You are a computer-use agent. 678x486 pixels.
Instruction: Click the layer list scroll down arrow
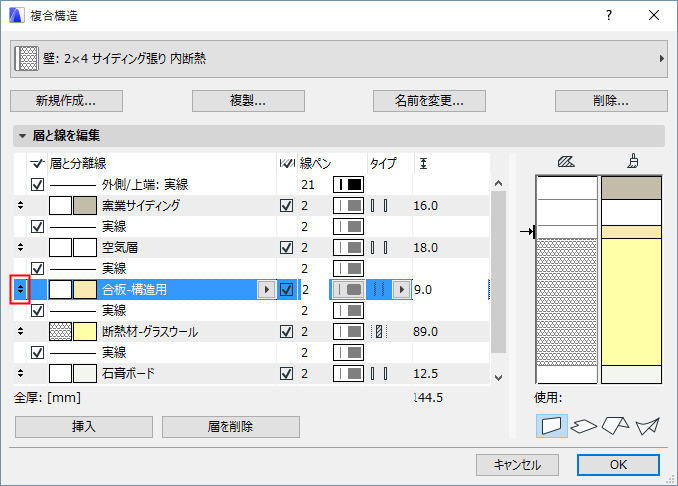(x=498, y=377)
